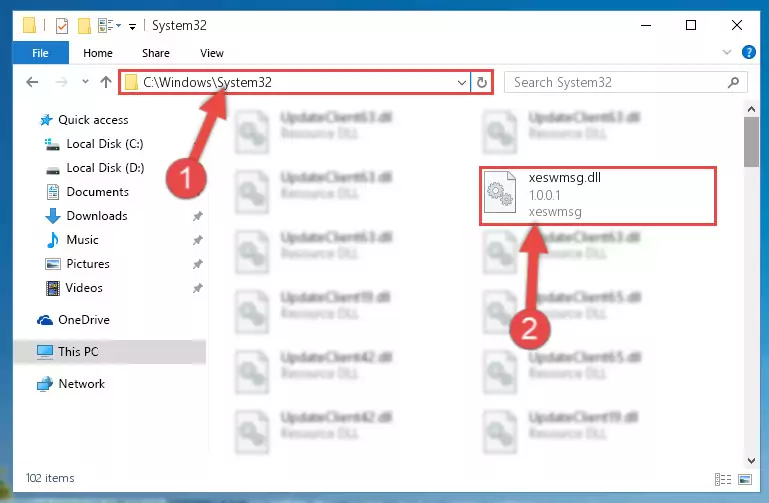Click the pin icon next to Downloads
The image size is (769, 503).
coord(198,216)
